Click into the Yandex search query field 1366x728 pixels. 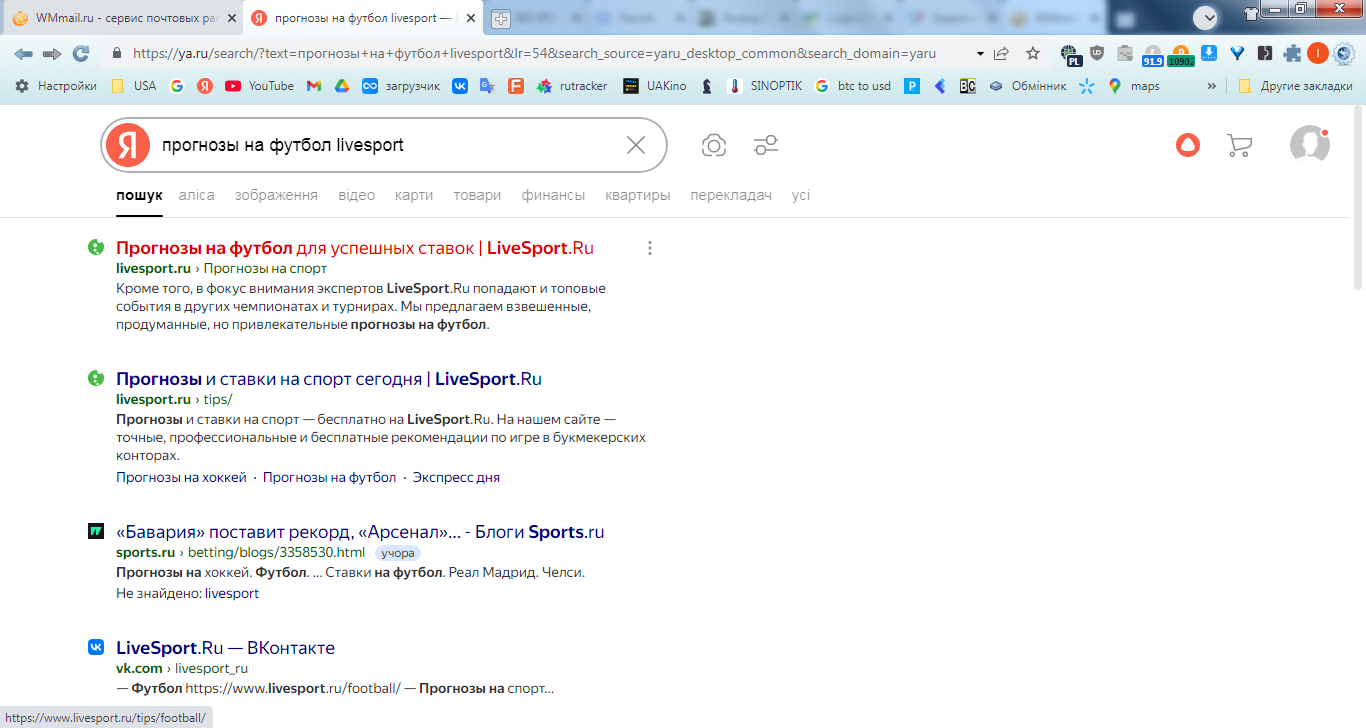pos(385,145)
